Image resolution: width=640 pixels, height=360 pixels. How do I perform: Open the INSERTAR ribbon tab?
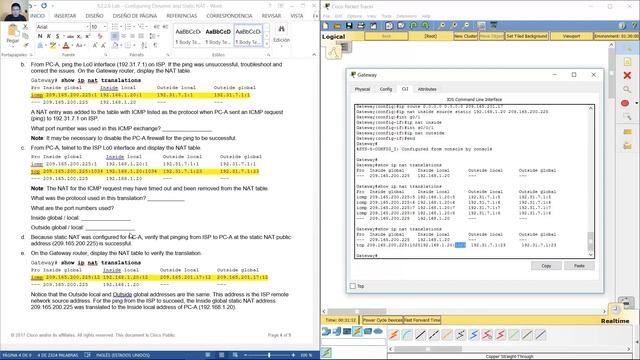(x=65, y=16)
